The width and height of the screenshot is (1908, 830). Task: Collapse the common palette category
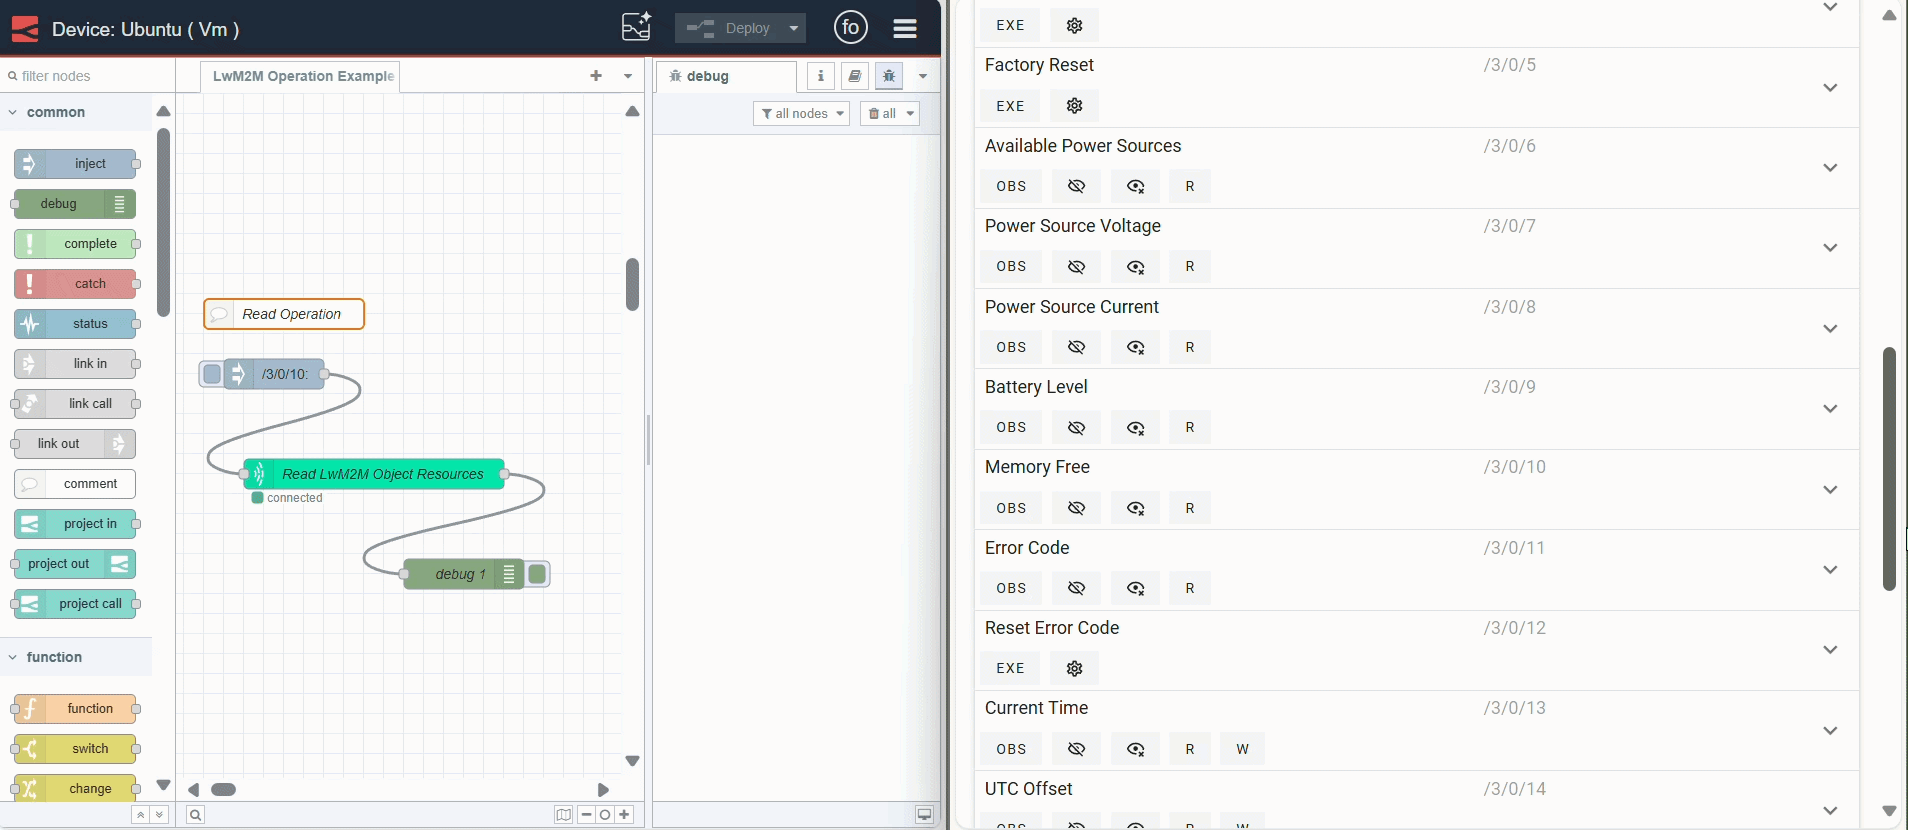[x=56, y=112]
